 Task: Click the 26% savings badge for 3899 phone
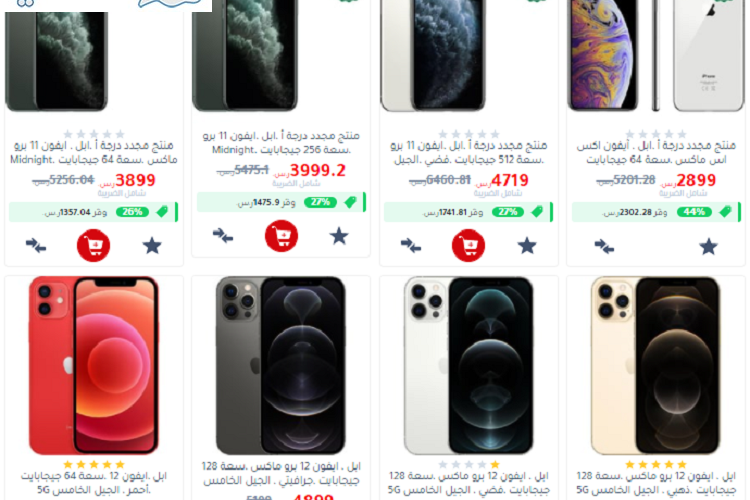click(x=132, y=212)
